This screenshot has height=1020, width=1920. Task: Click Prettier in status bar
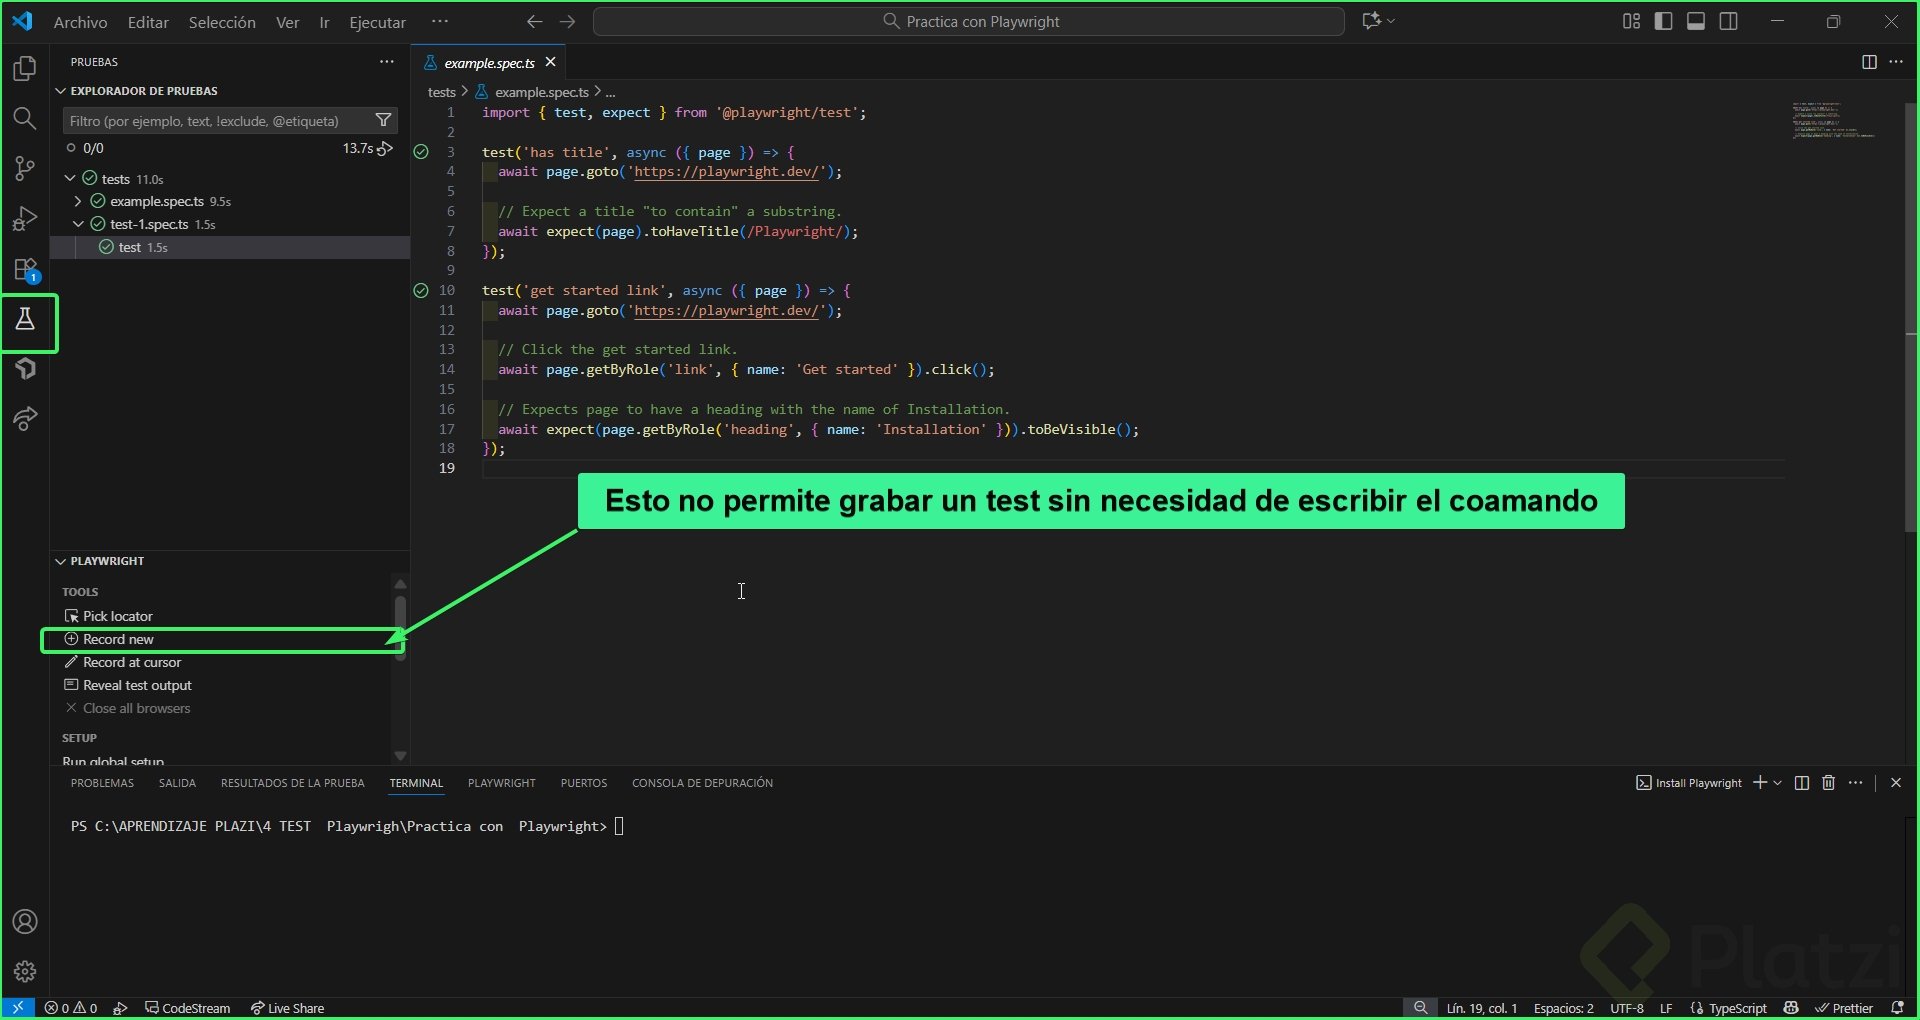tap(1844, 1008)
